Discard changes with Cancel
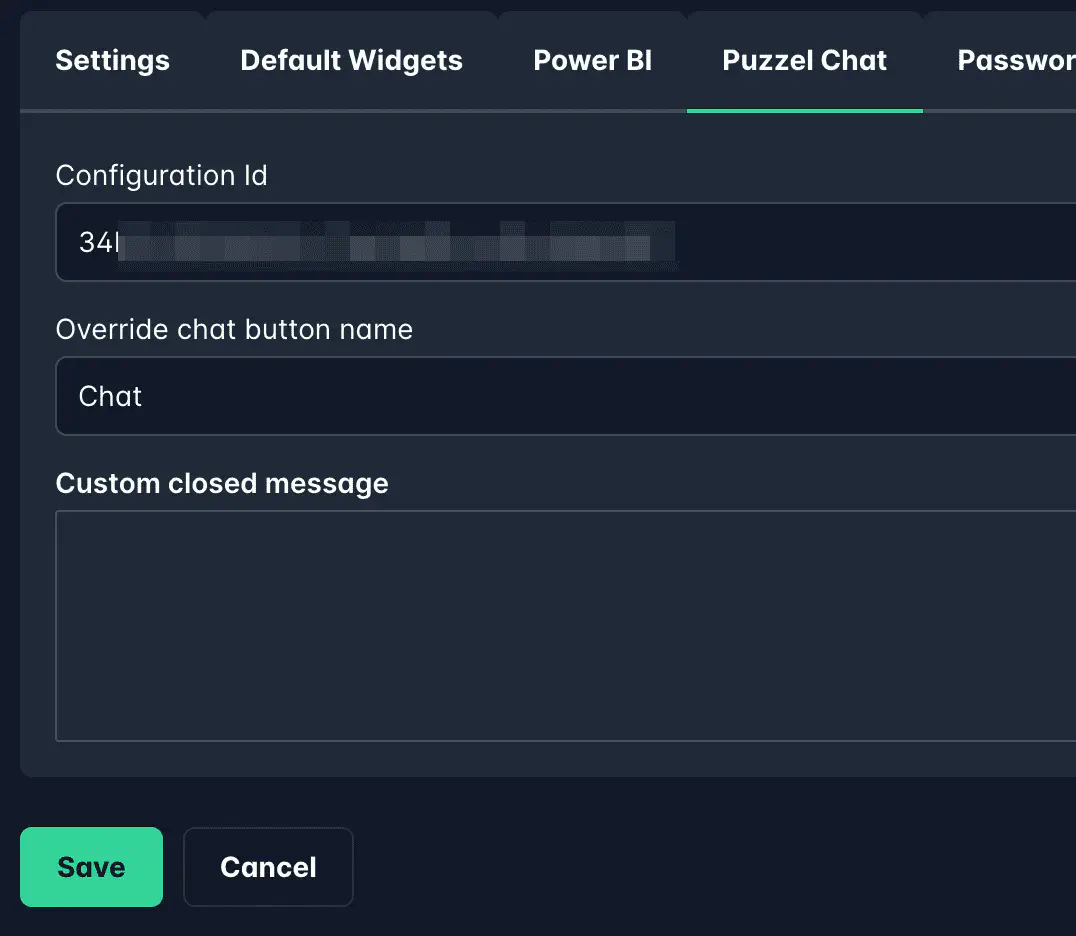Image resolution: width=1076 pixels, height=936 pixels. 268,867
